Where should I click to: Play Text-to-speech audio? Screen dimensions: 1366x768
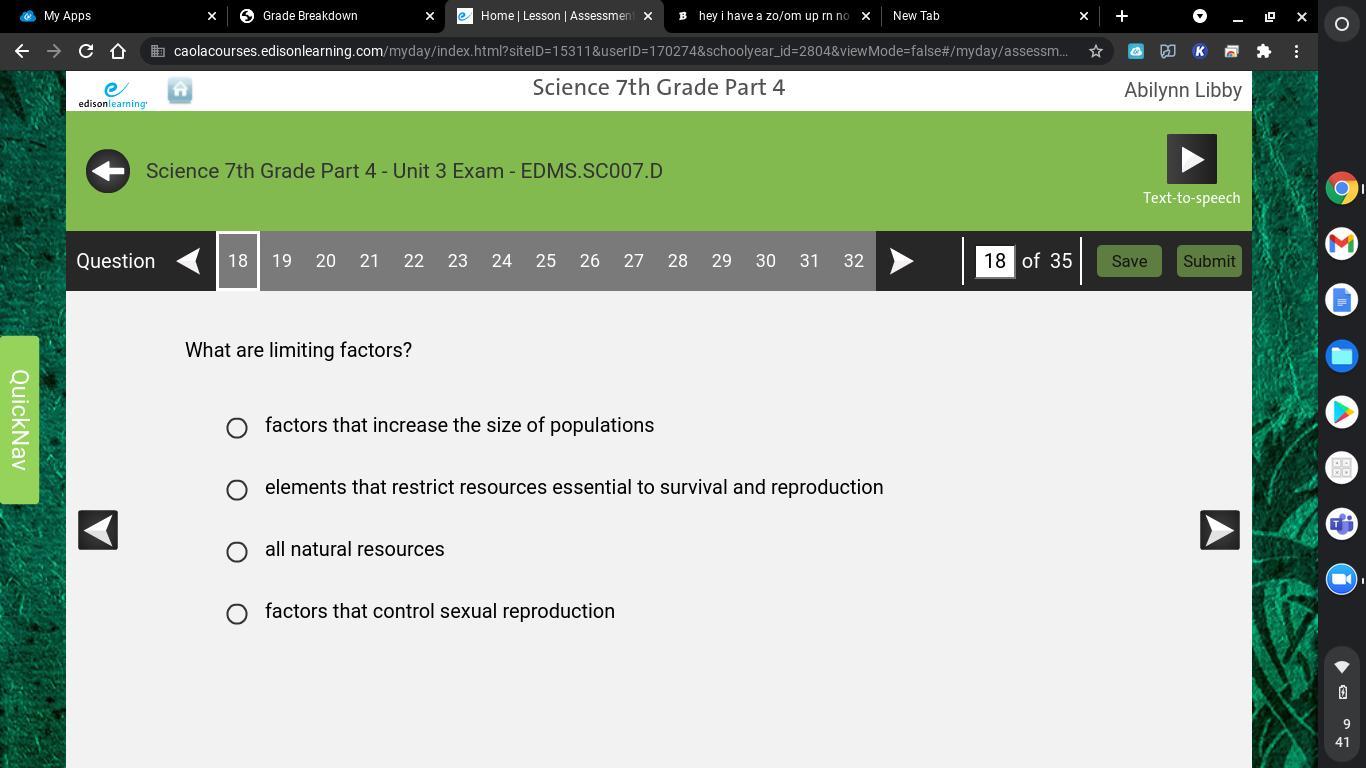click(x=1191, y=159)
